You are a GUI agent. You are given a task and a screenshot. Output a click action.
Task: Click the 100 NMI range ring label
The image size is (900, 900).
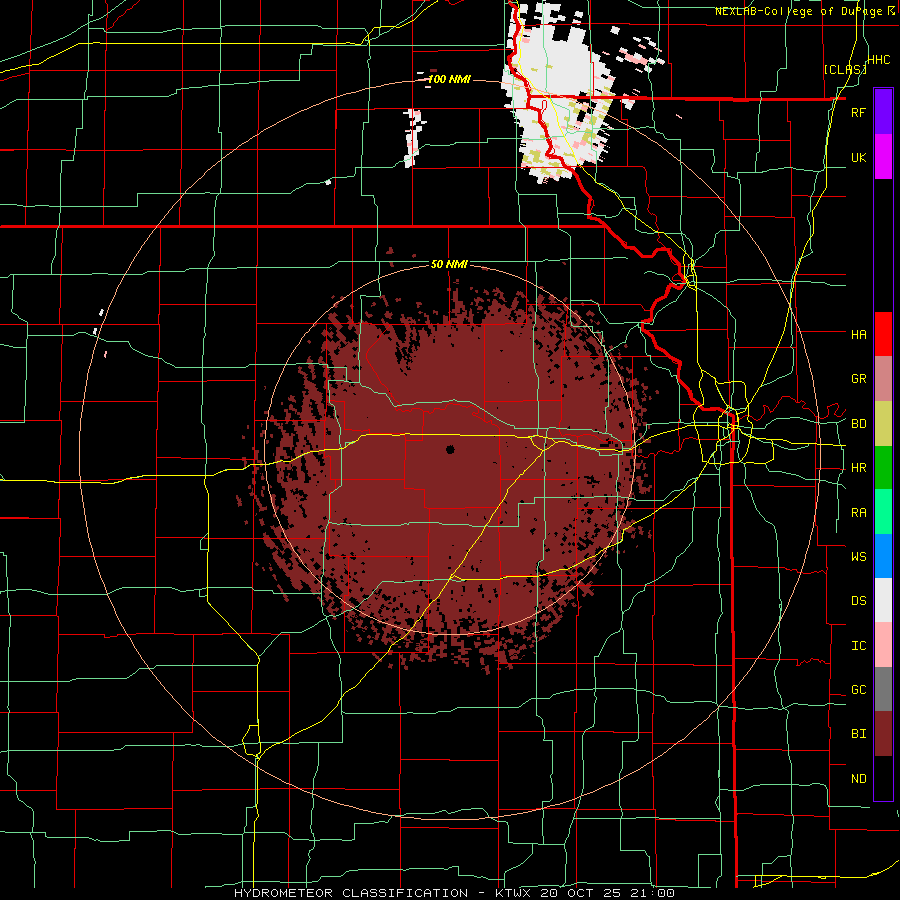tap(449, 79)
